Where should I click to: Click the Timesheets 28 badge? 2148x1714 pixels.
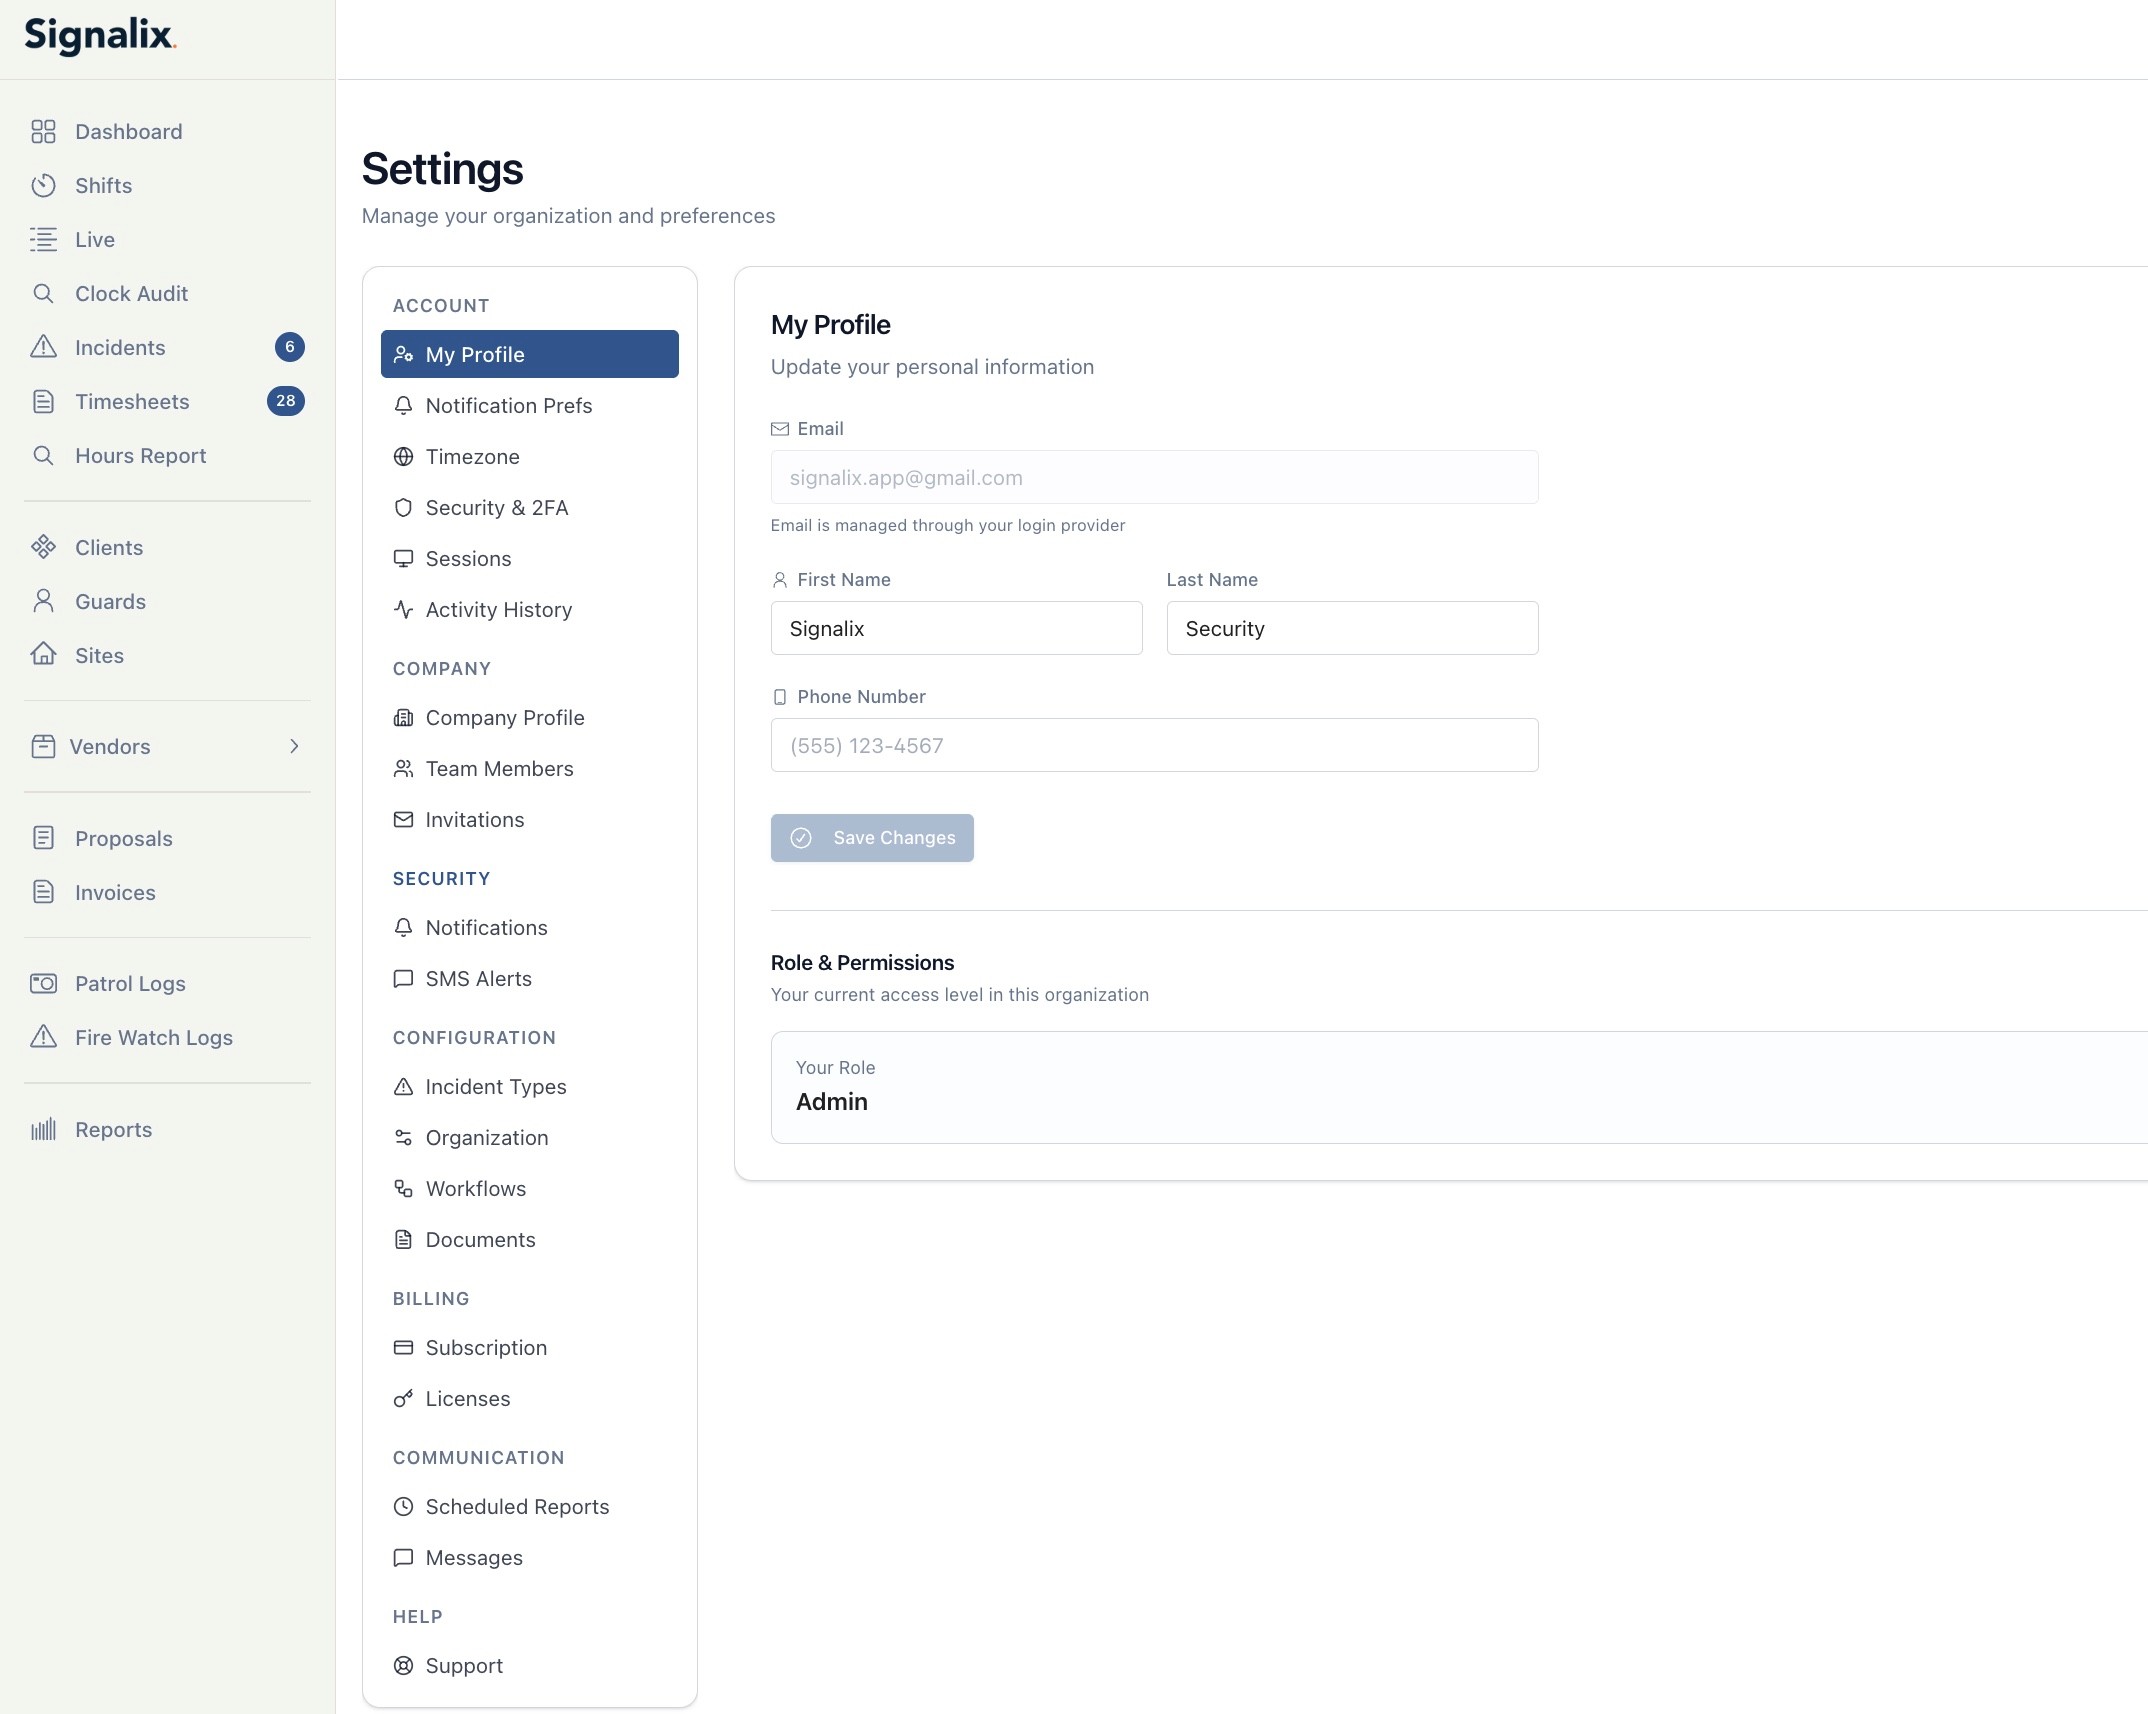click(285, 401)
